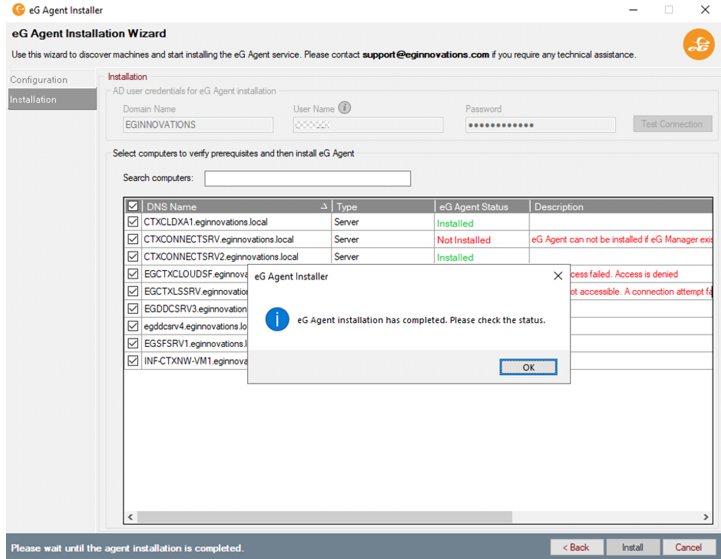The width and height of the screenshot is (721, 559).
Task: Uncheck the CTXCONNECTSRV2.eginnovations.local checkbox
Action: click(x=133, y=257)
